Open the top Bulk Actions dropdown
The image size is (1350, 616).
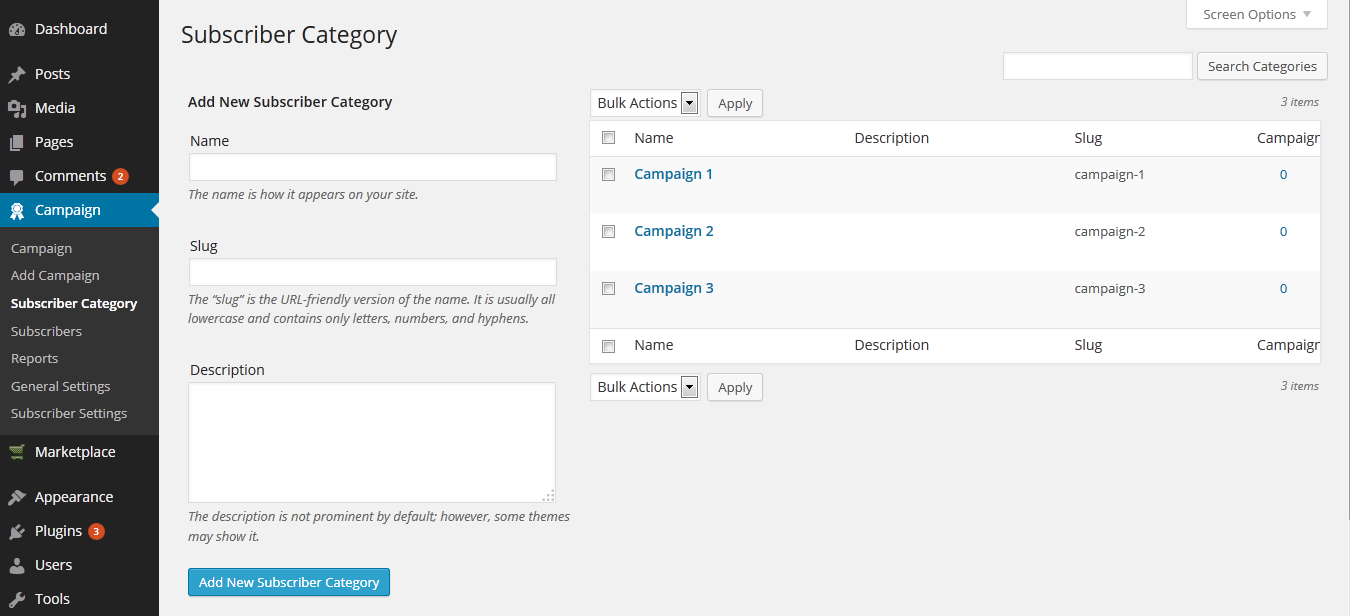coord(644,102)
